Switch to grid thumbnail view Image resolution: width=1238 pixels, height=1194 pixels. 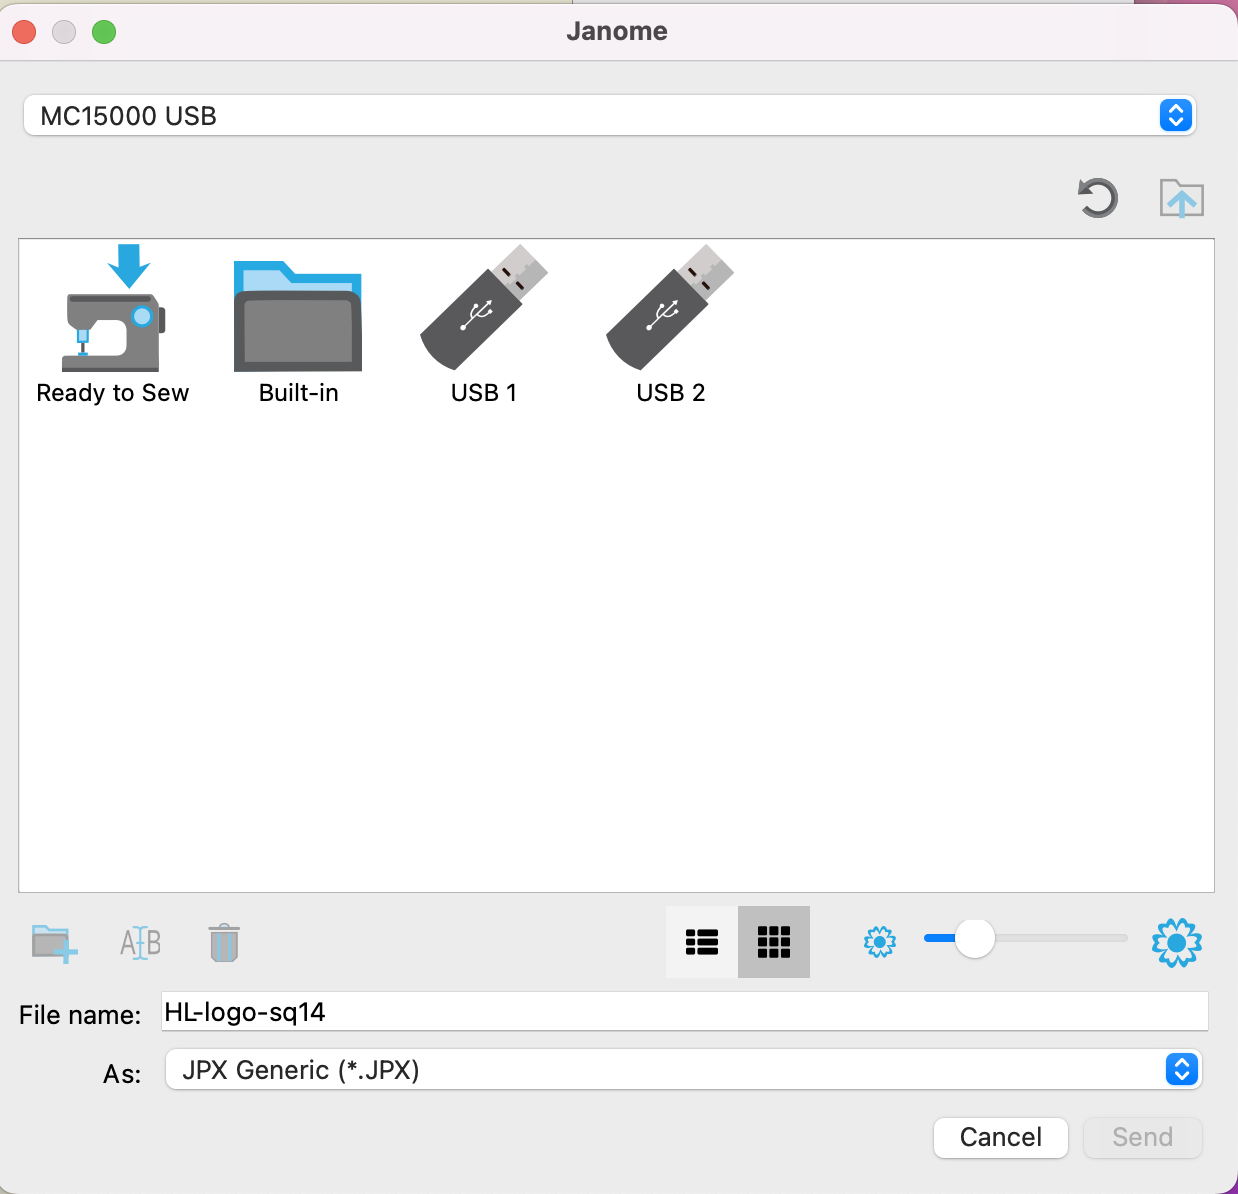[774, 942]
